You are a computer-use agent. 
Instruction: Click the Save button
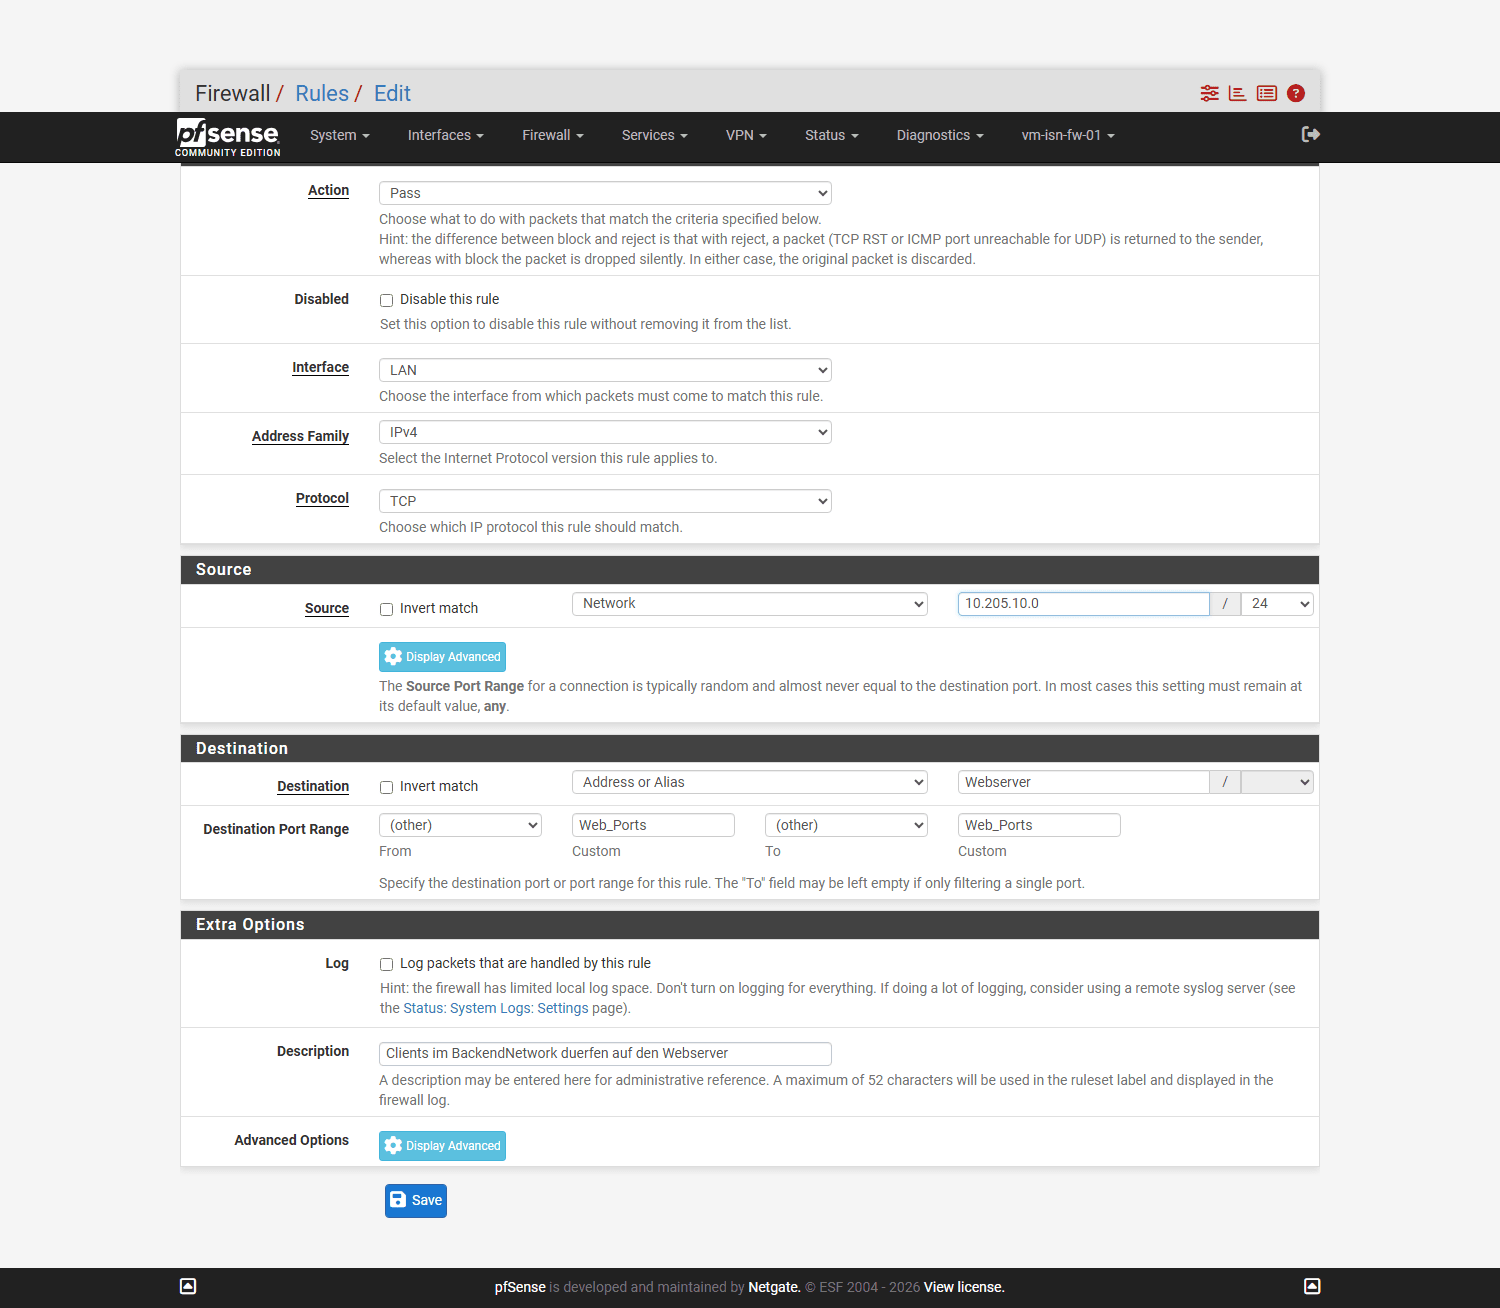pyautogui.click(x=416, y=1201)
